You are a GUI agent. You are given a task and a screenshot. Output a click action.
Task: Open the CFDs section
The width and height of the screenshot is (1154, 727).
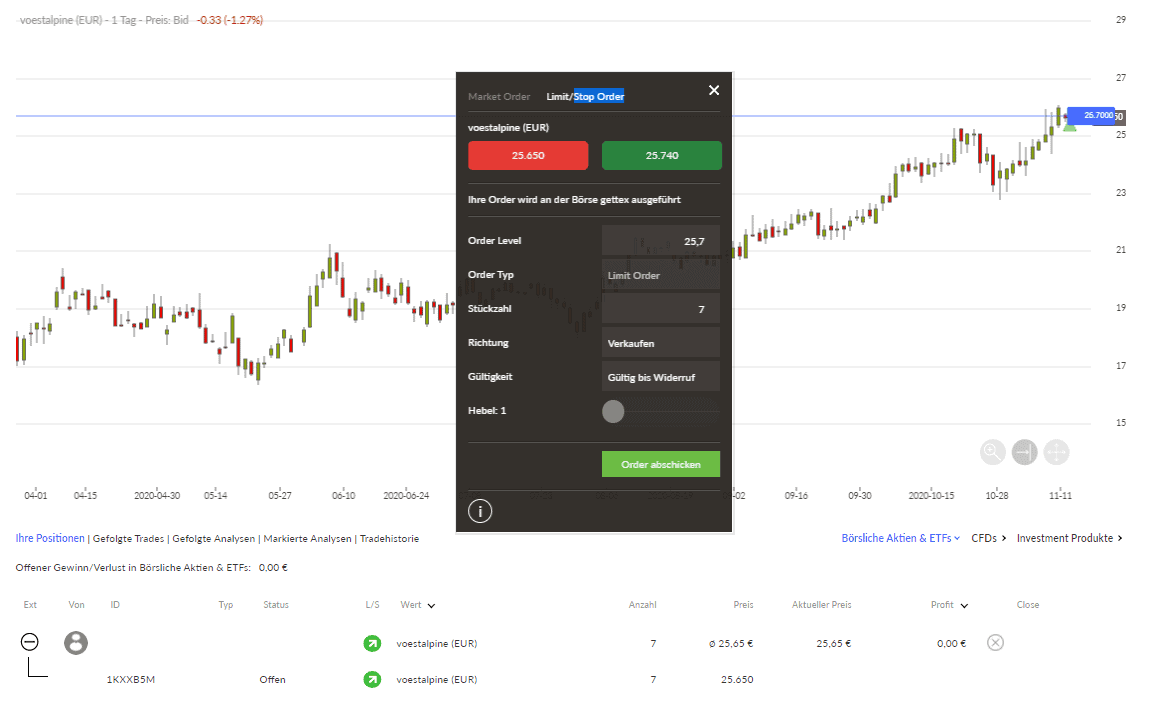(988, 538)
